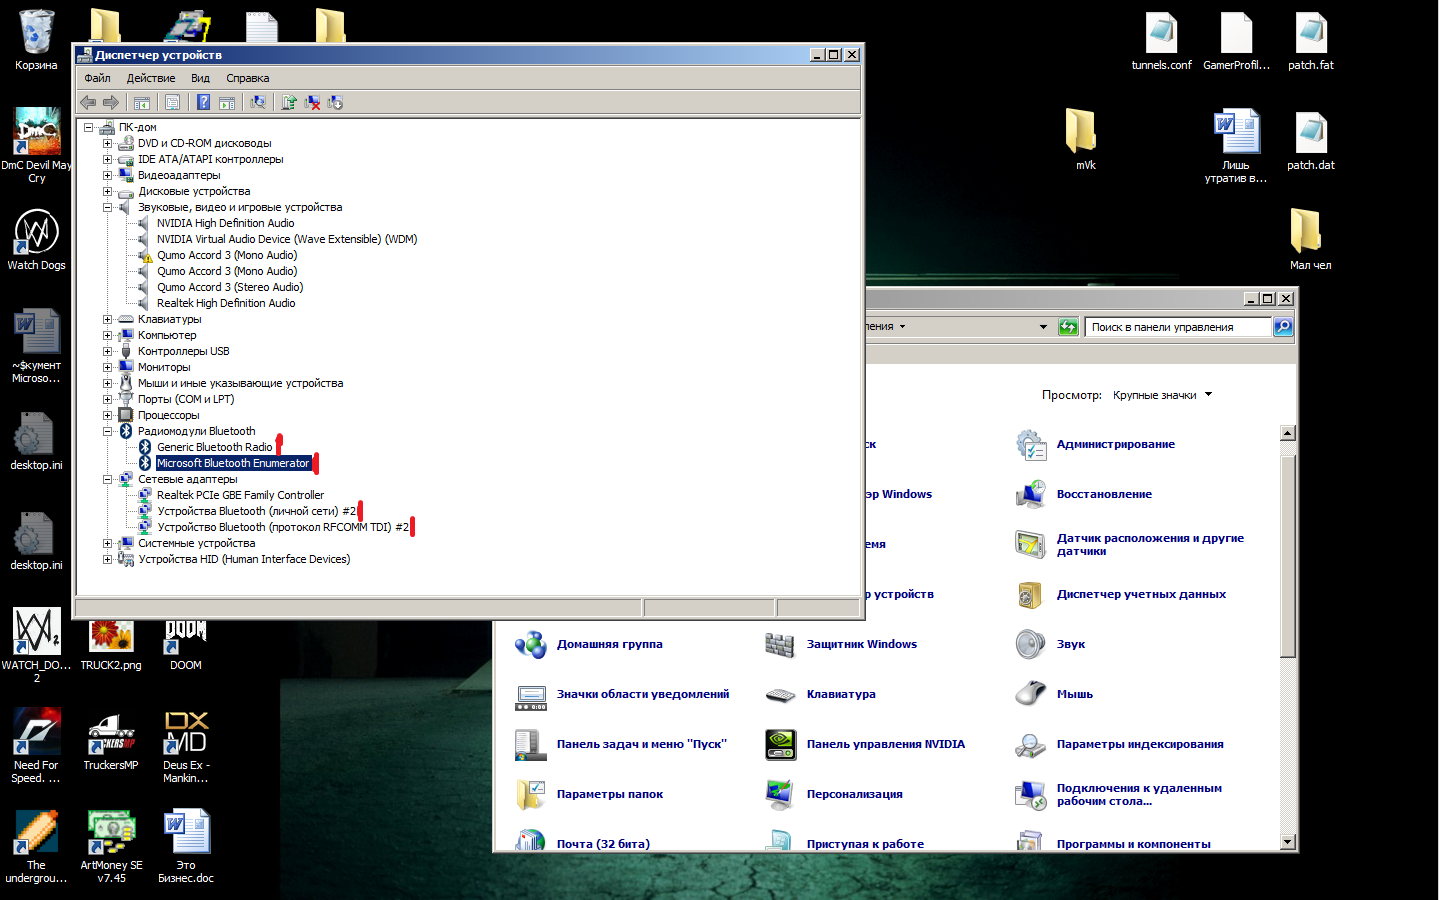Image resolution: width=1440 pixels, height=900 pixels.
Task: Click the green refresh icon in Control Panel
Action: point(1068,327)
